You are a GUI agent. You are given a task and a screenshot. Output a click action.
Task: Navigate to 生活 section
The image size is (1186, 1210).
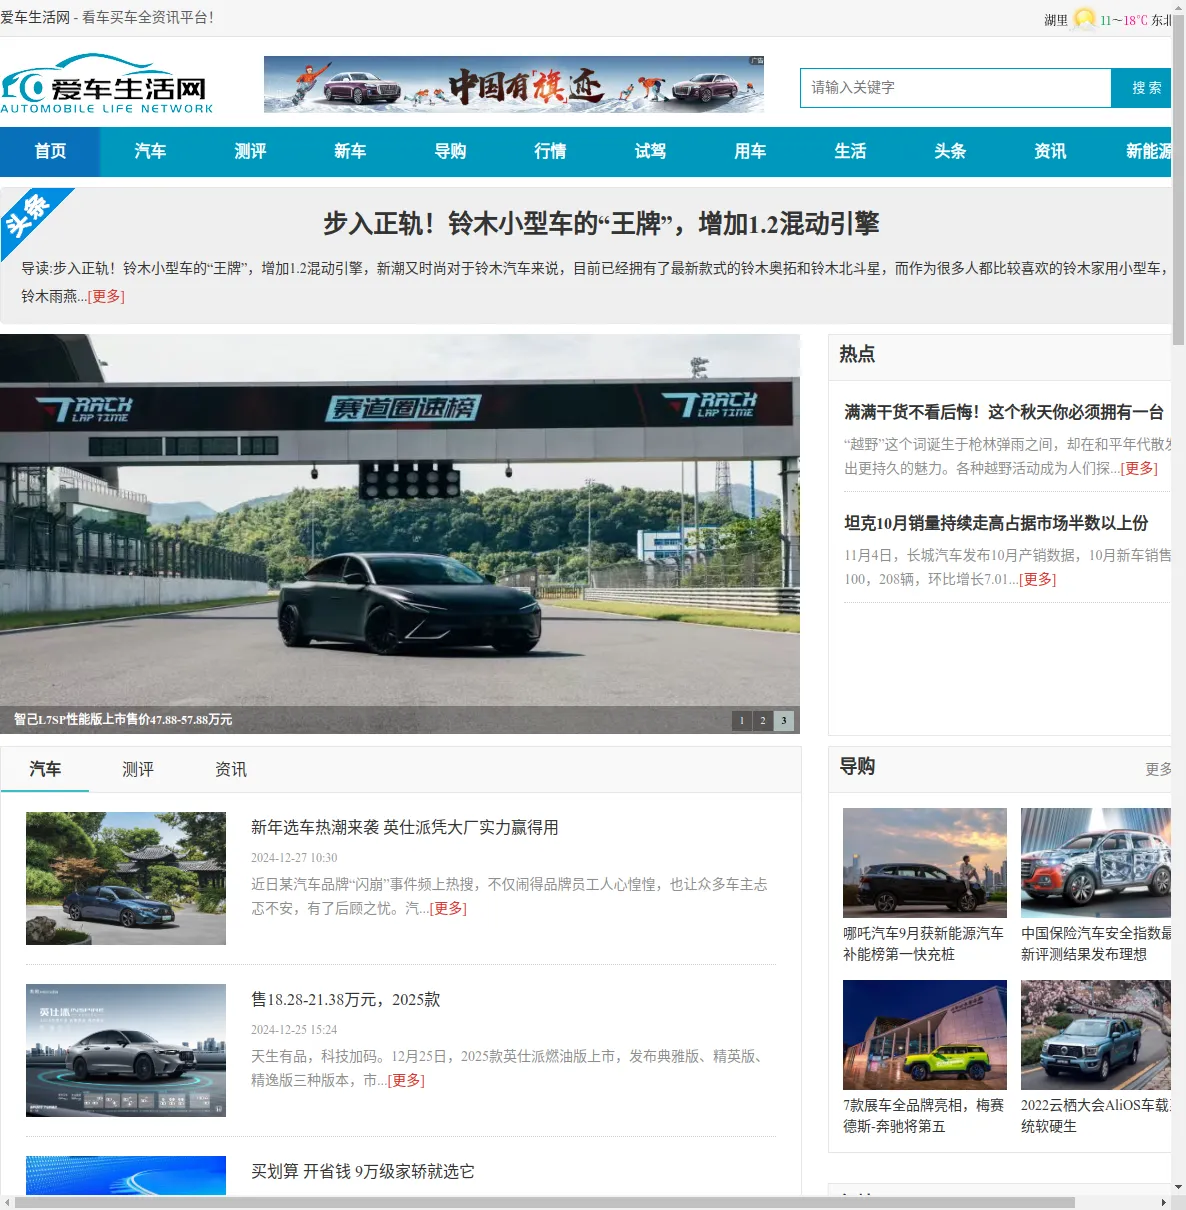pos(850,151)
